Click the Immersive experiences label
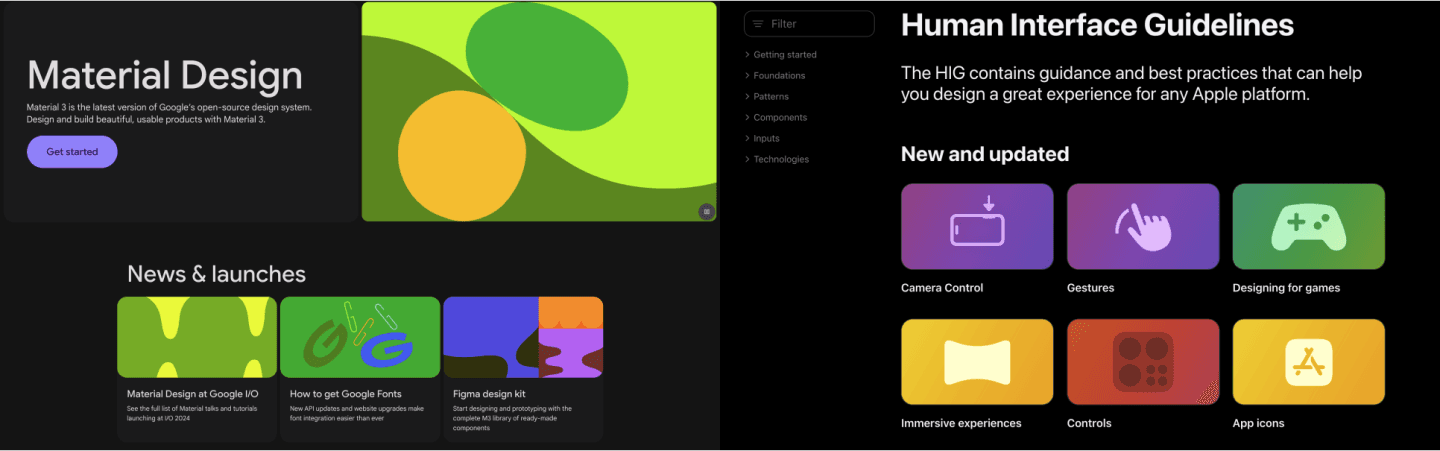The image size is (1440, 451). tap(961, 424)
